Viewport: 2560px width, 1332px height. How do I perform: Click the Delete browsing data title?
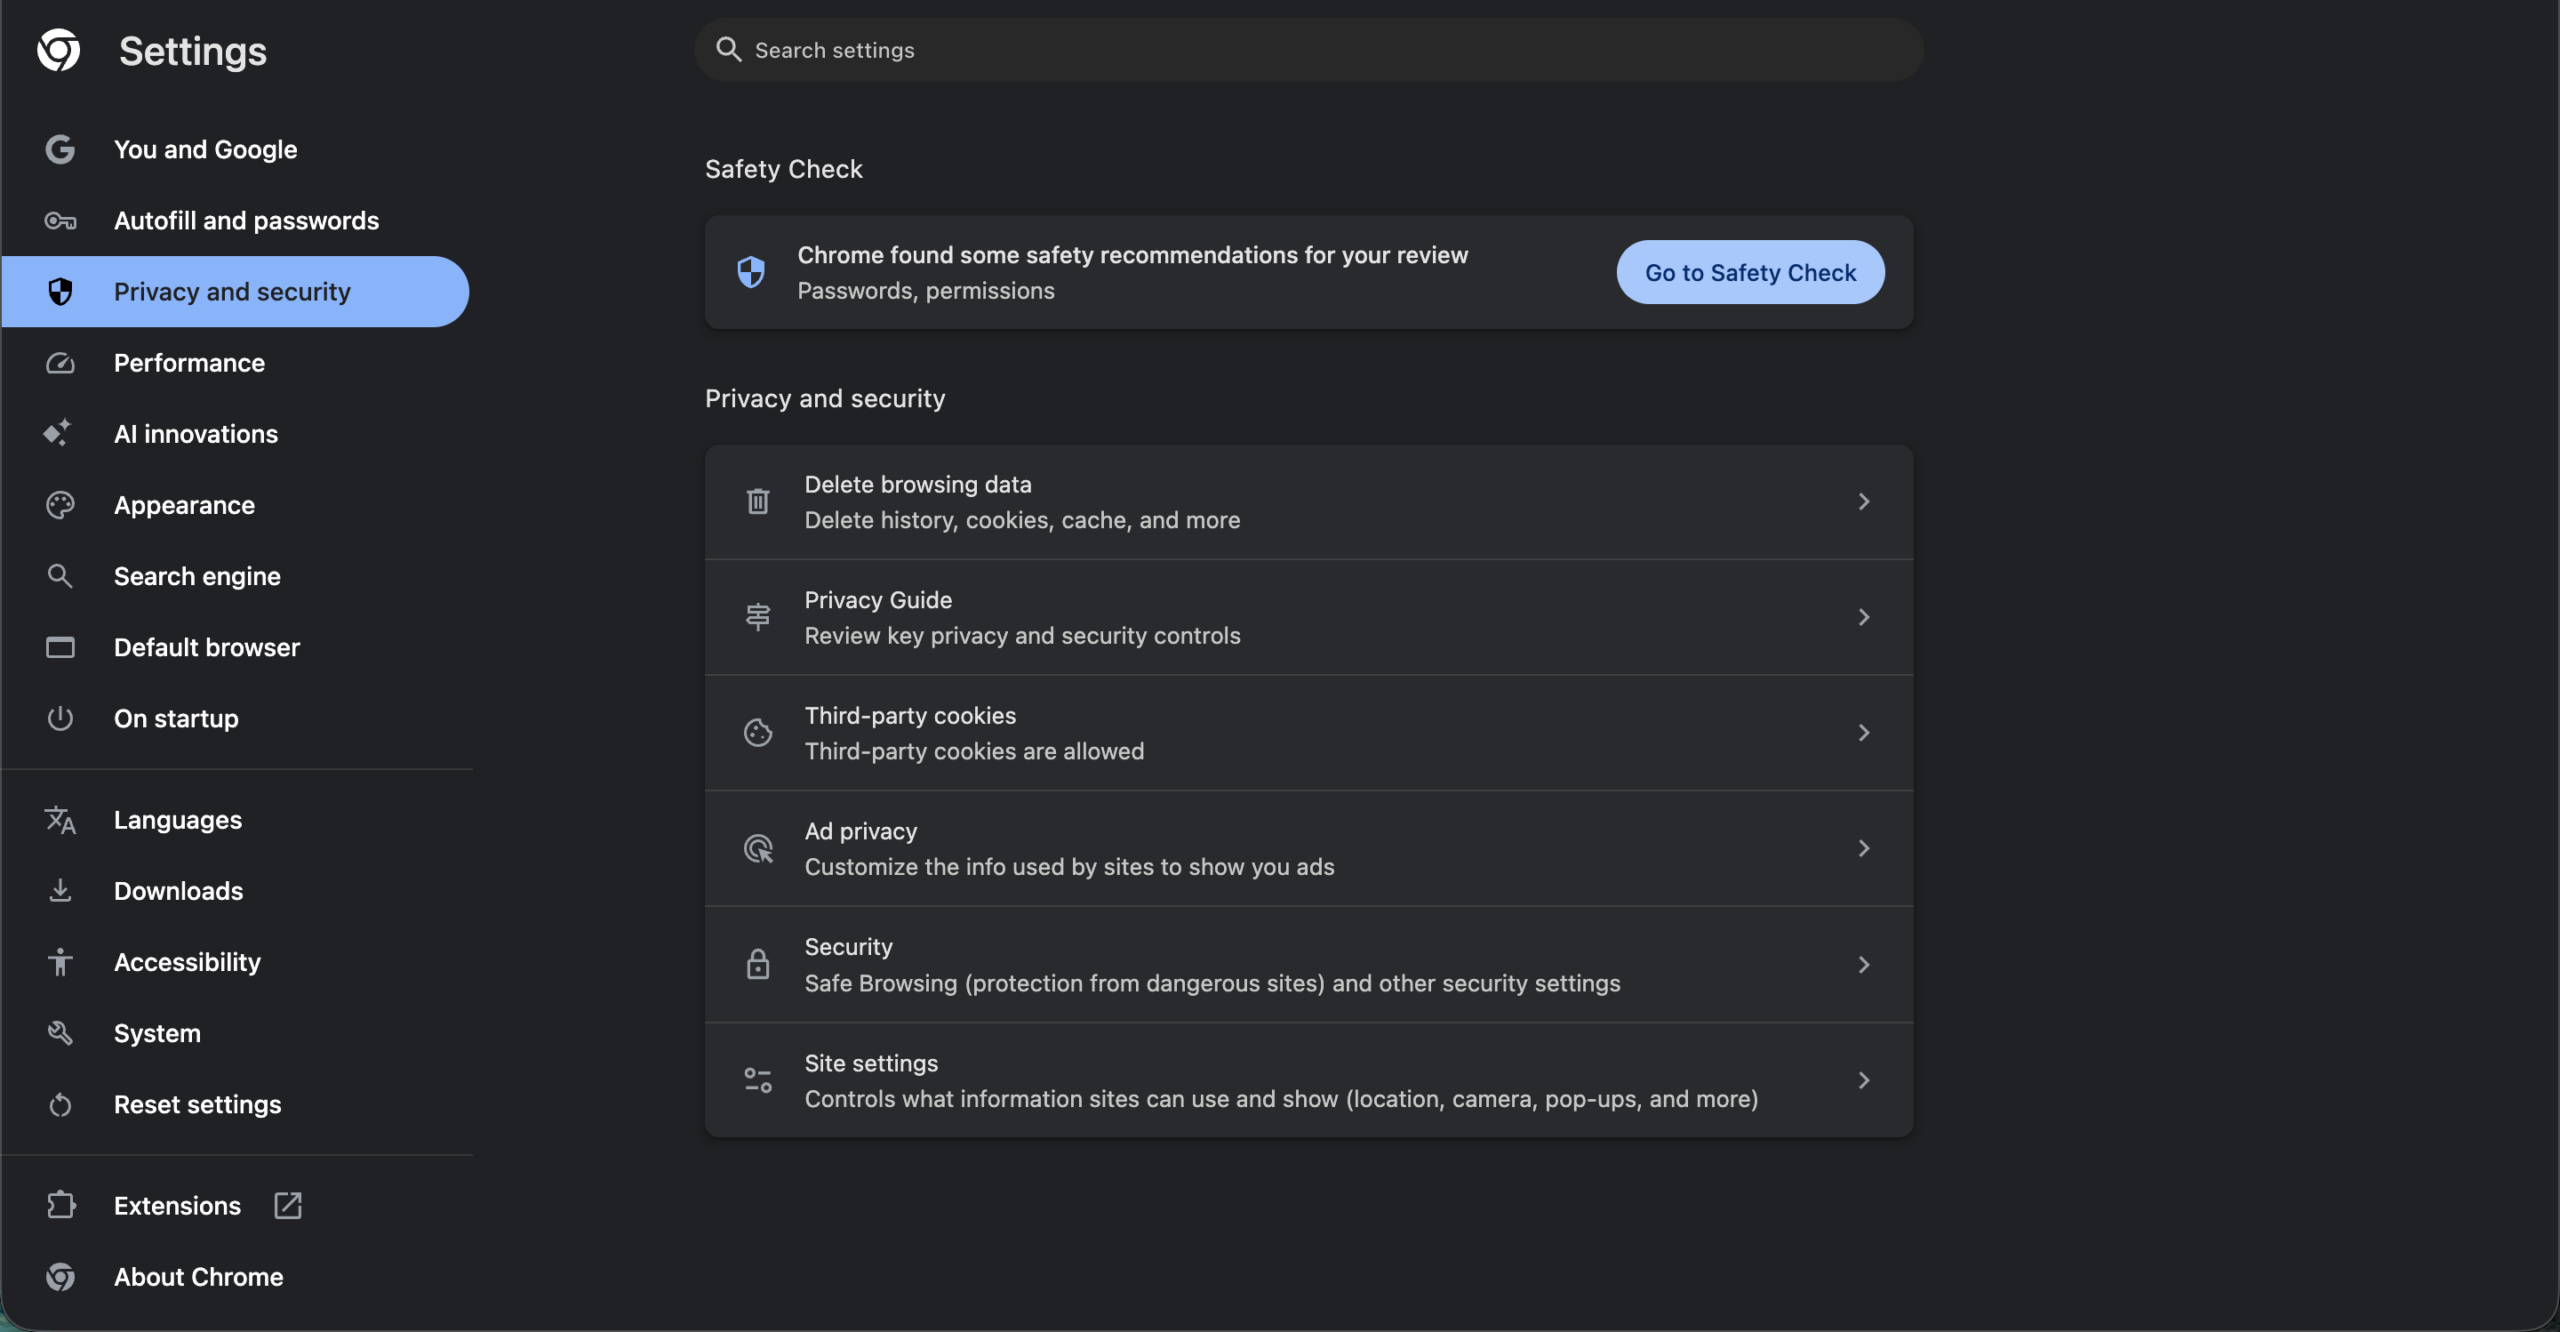[918, 484]
